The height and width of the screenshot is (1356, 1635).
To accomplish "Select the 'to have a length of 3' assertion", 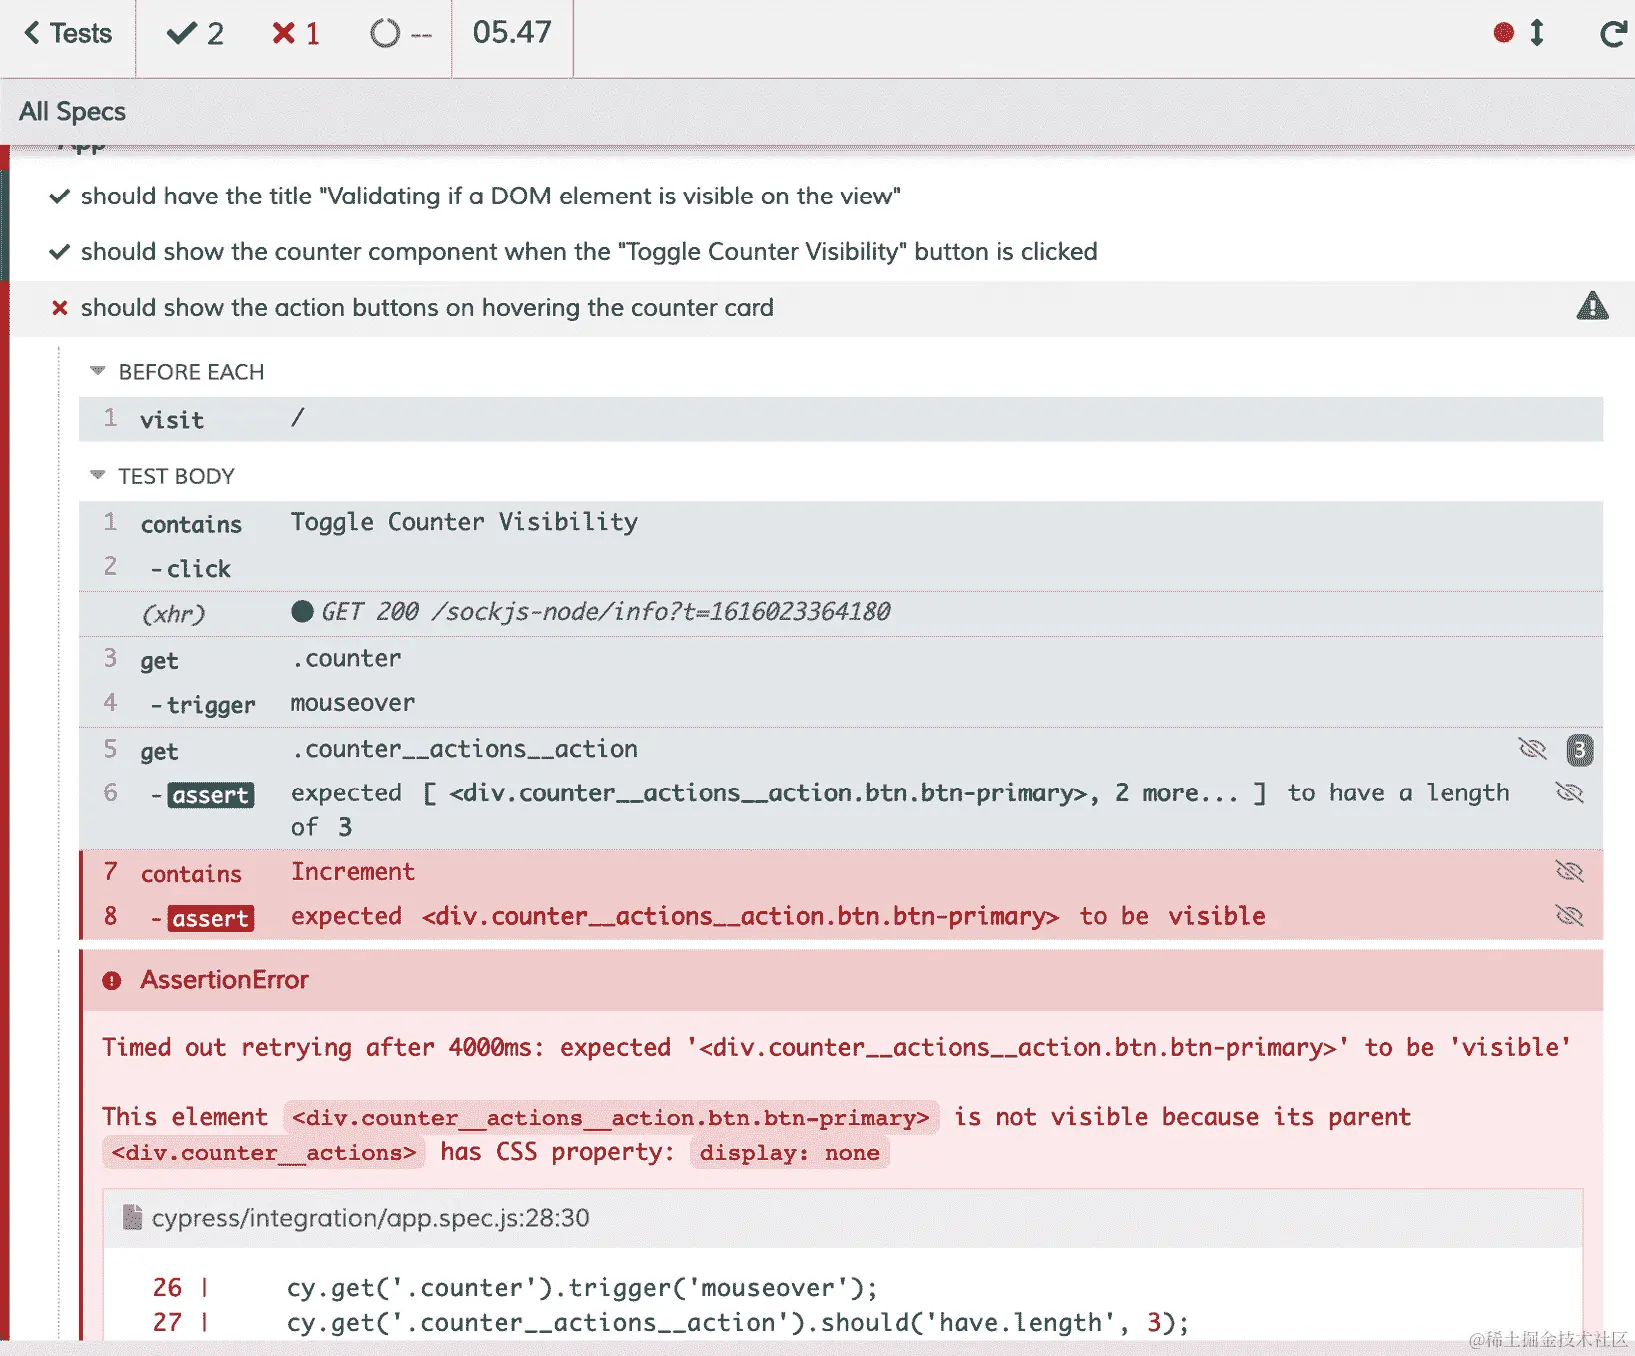I will 840,810.
